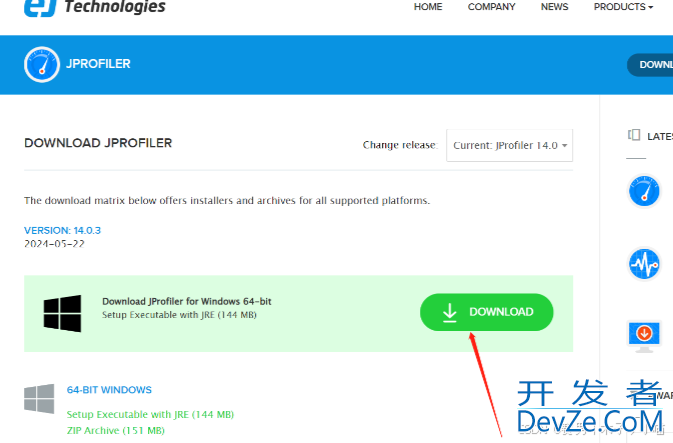Expand the PRODUCTS dropdown menu
This screenshot has width=673, height=443.
pos(623,7)
